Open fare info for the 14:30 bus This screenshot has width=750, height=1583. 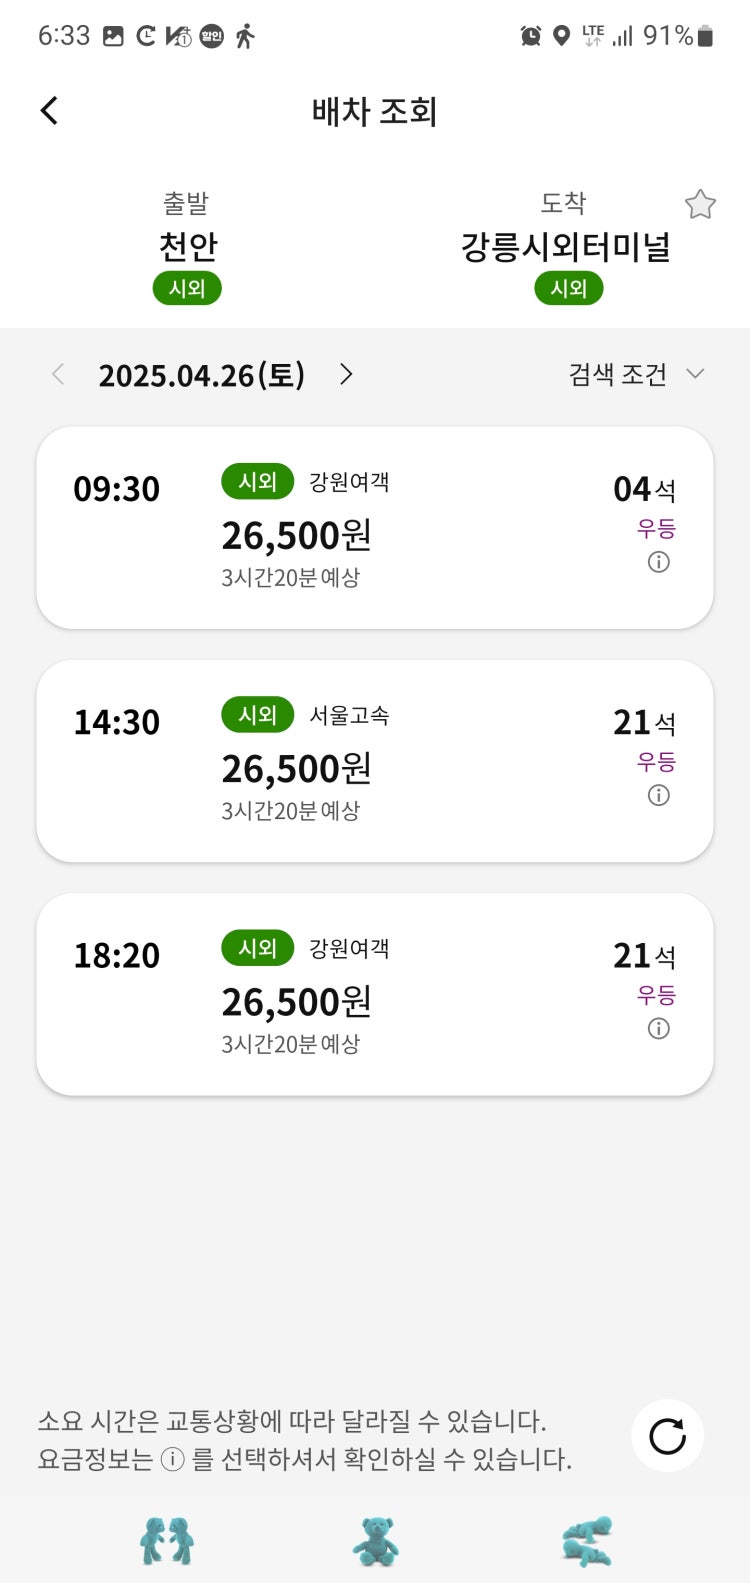click(658, 795)
